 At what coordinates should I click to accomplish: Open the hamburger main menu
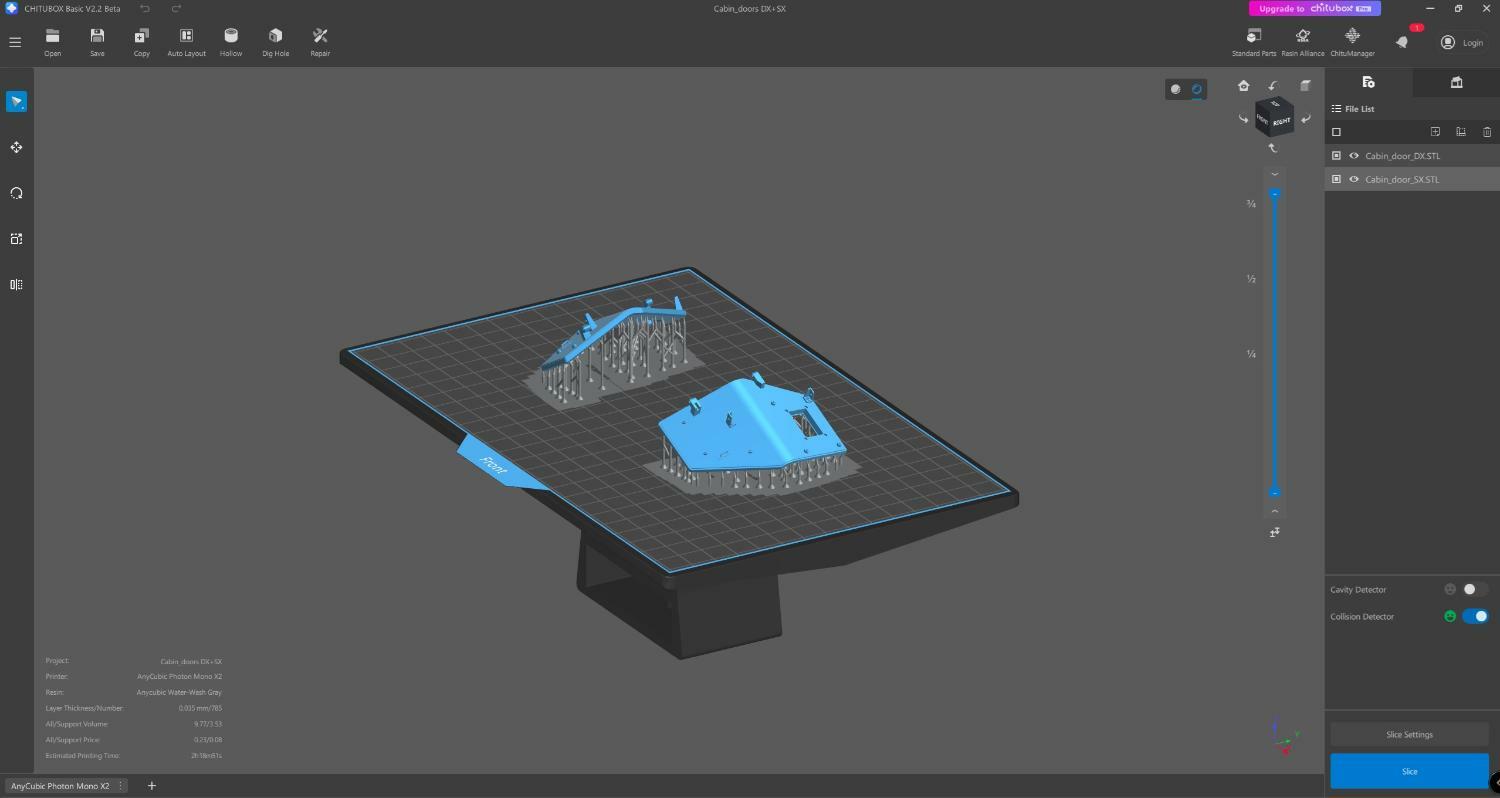coord(15,42)
